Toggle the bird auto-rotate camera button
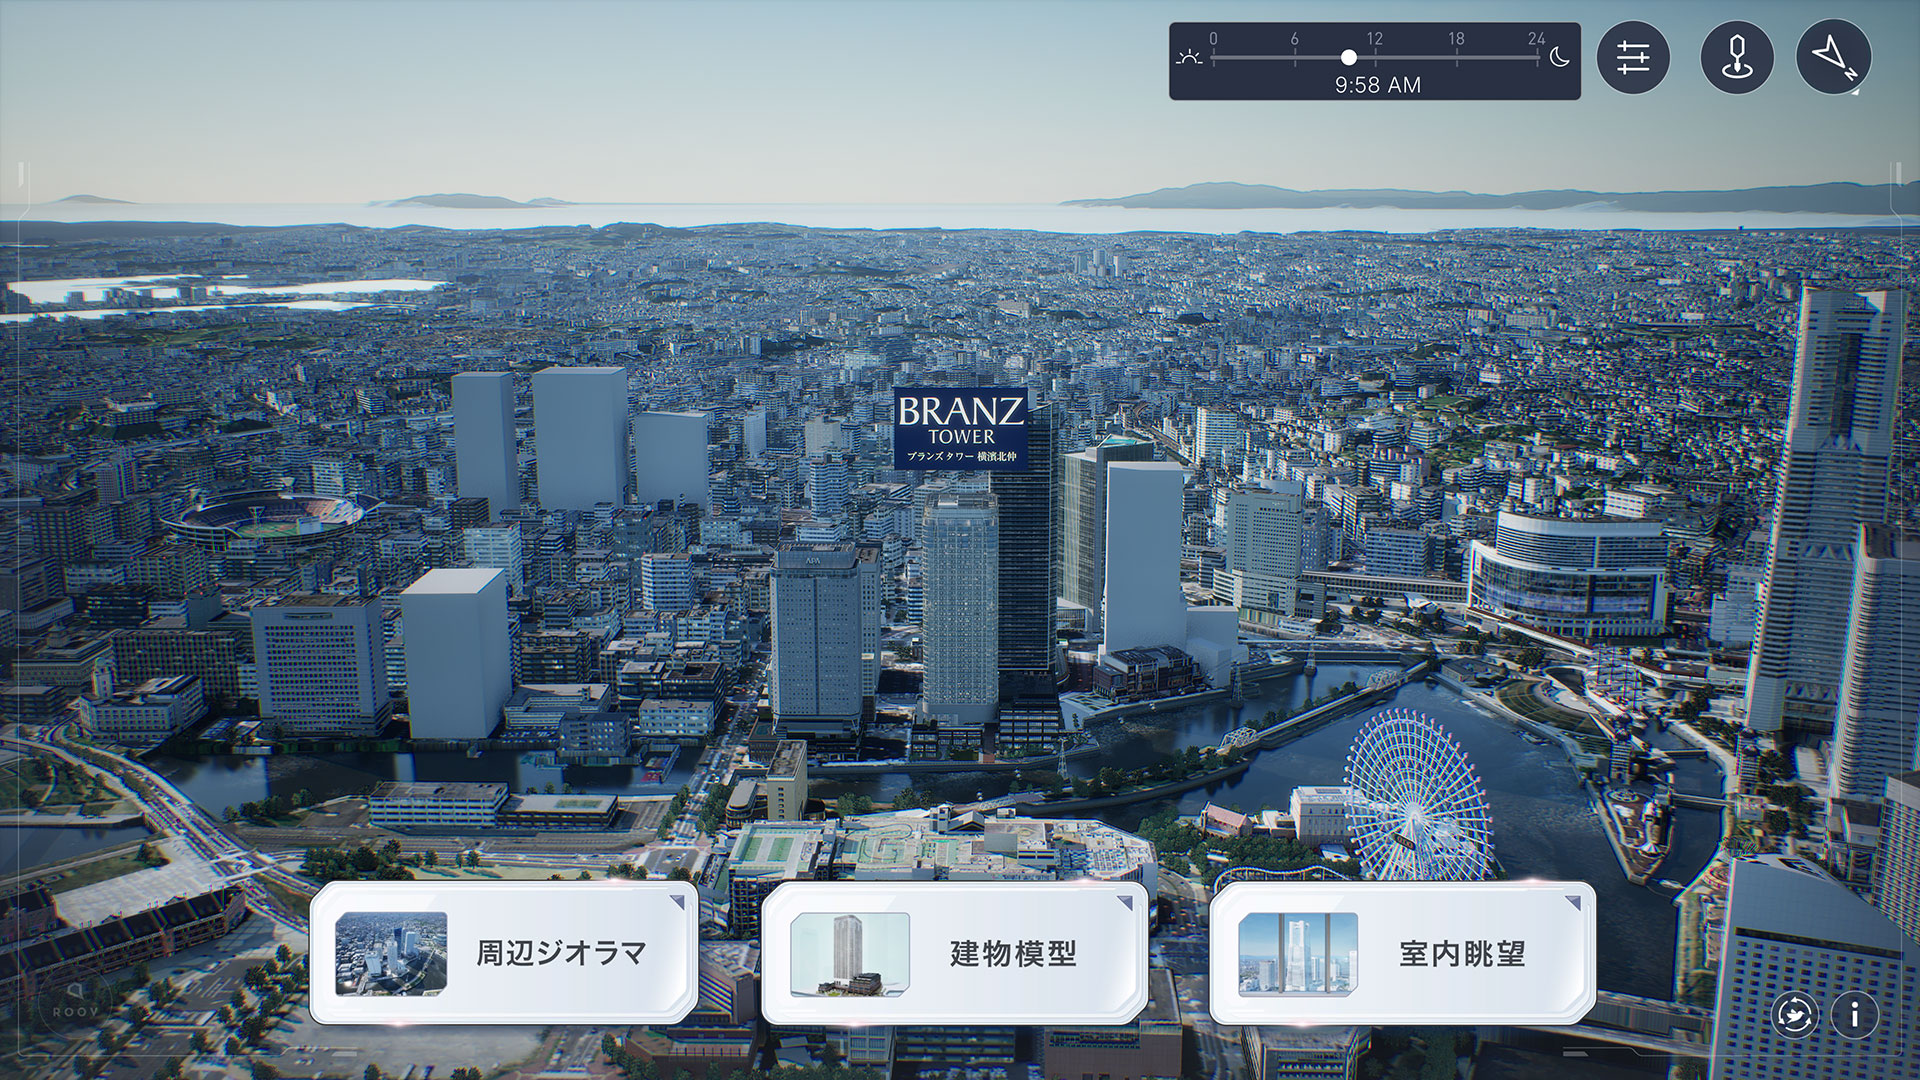The image size is (1920, 1080). [1795, 1015]
